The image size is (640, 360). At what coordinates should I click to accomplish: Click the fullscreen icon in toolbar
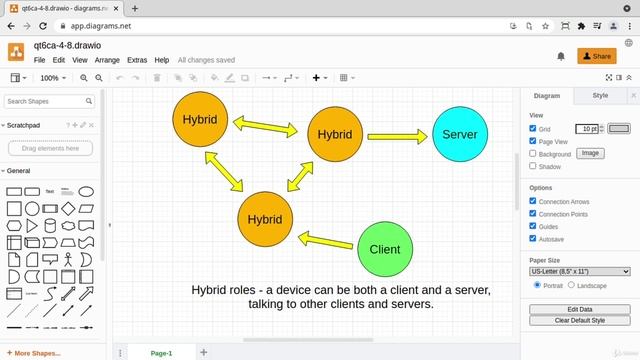click(609, 78)
